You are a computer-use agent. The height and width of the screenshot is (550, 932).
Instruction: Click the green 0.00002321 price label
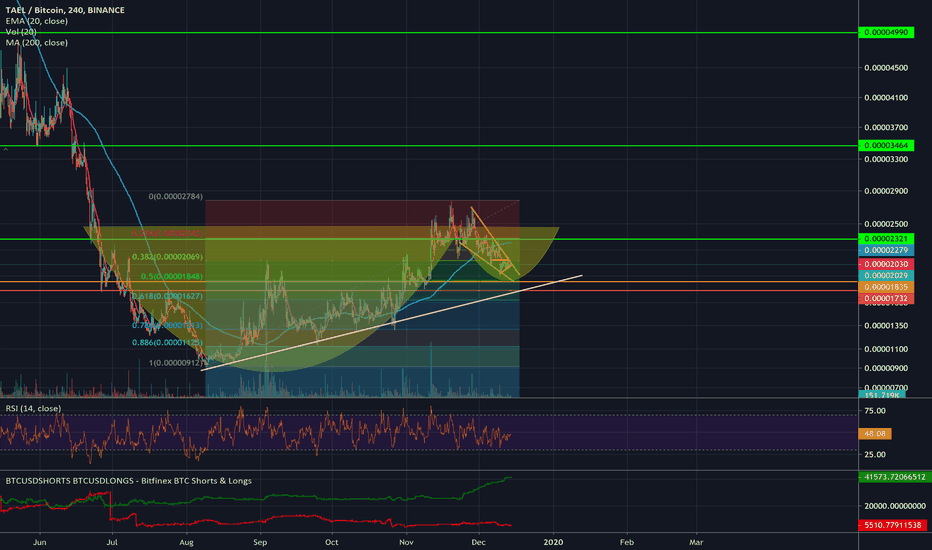point(886,238)
